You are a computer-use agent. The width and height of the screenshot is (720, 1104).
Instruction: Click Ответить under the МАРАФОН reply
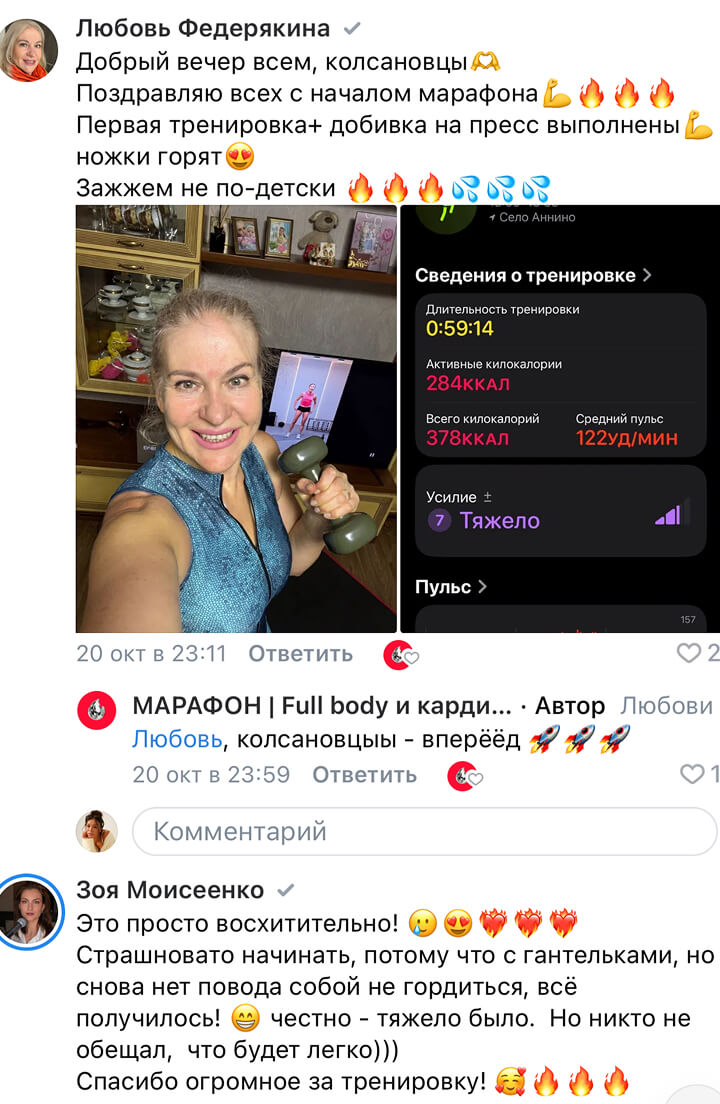tap(365, 775)
